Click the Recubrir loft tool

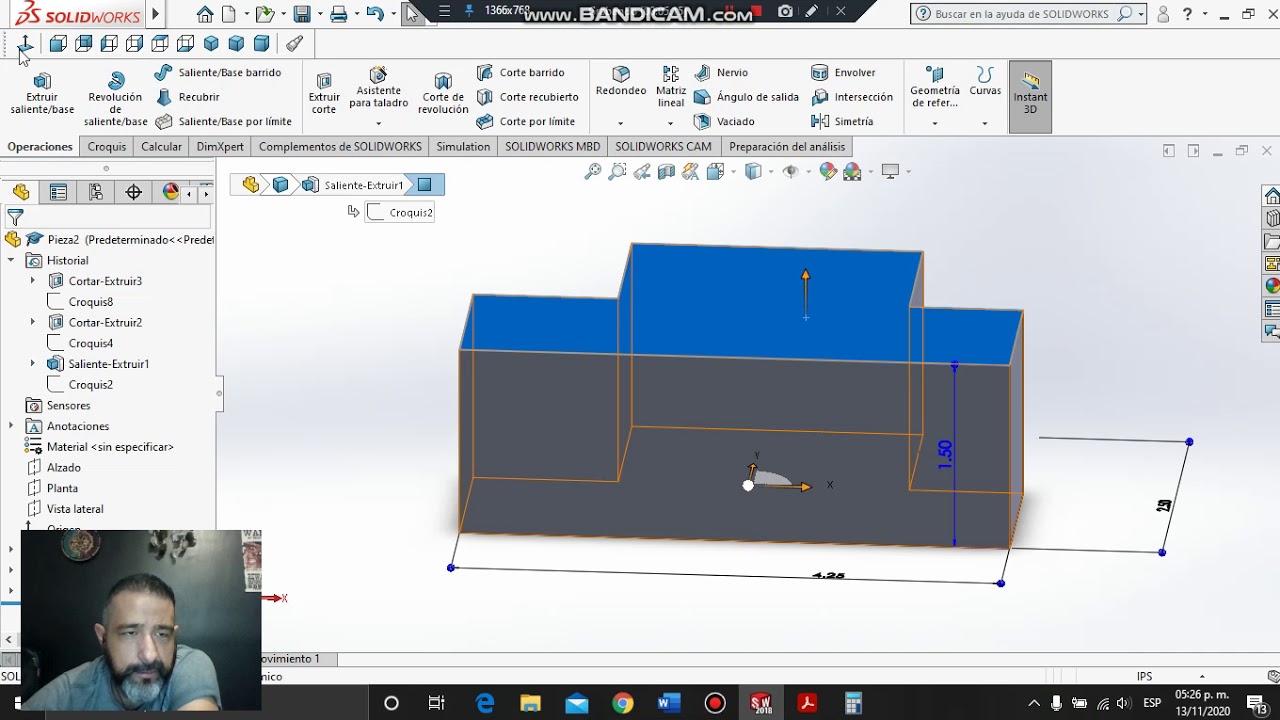pos(187,97)
